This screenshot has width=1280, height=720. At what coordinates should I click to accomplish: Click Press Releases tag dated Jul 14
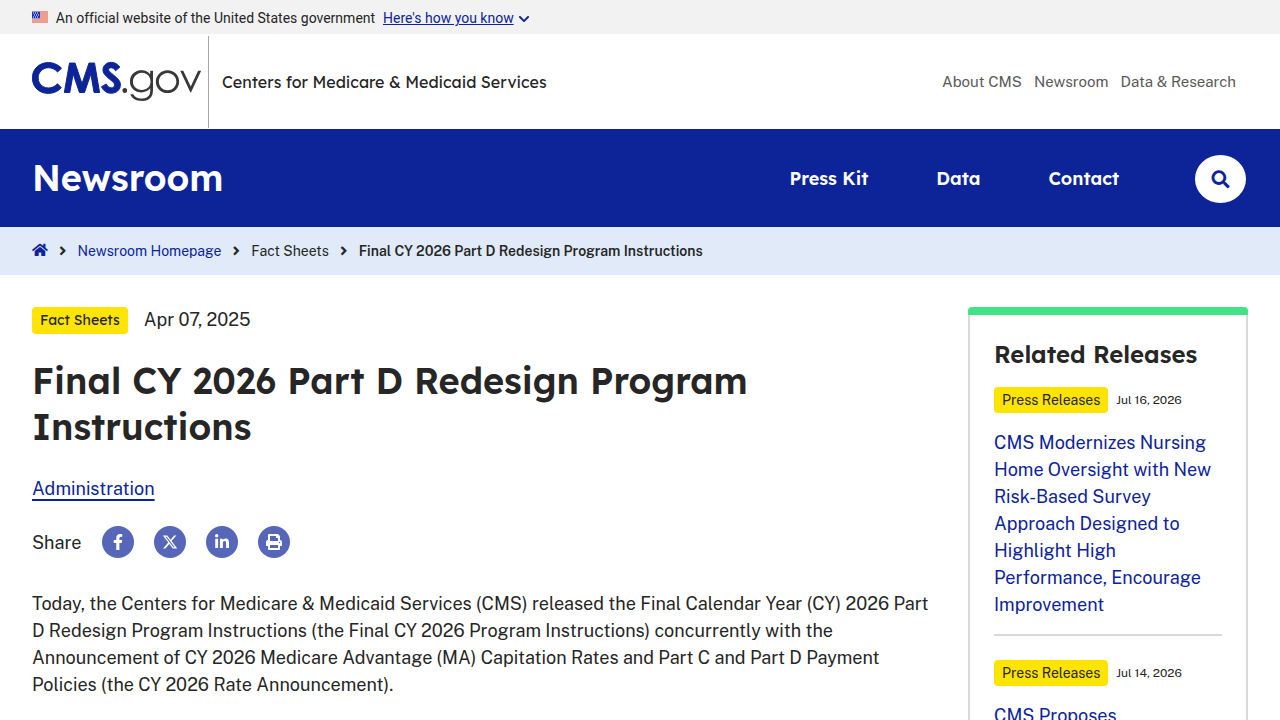[1051, 673]
